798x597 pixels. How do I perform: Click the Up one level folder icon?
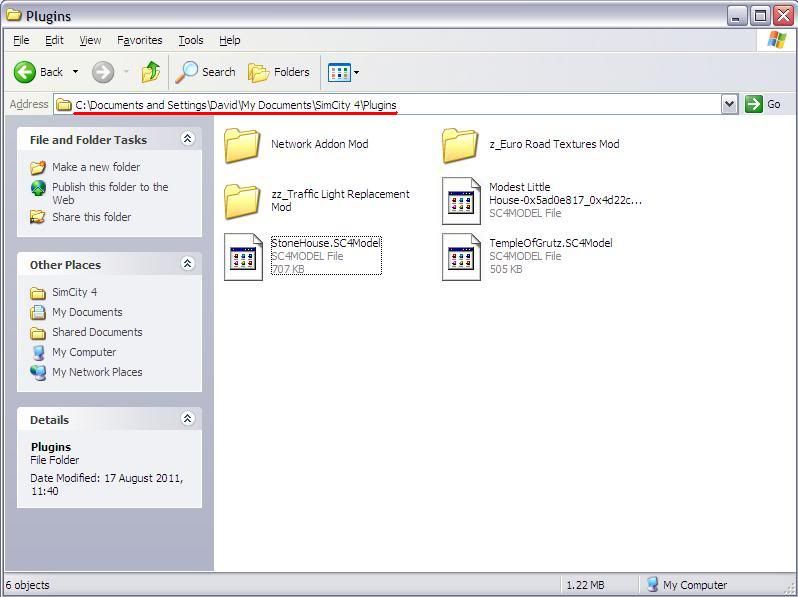[x=151, y=72]
